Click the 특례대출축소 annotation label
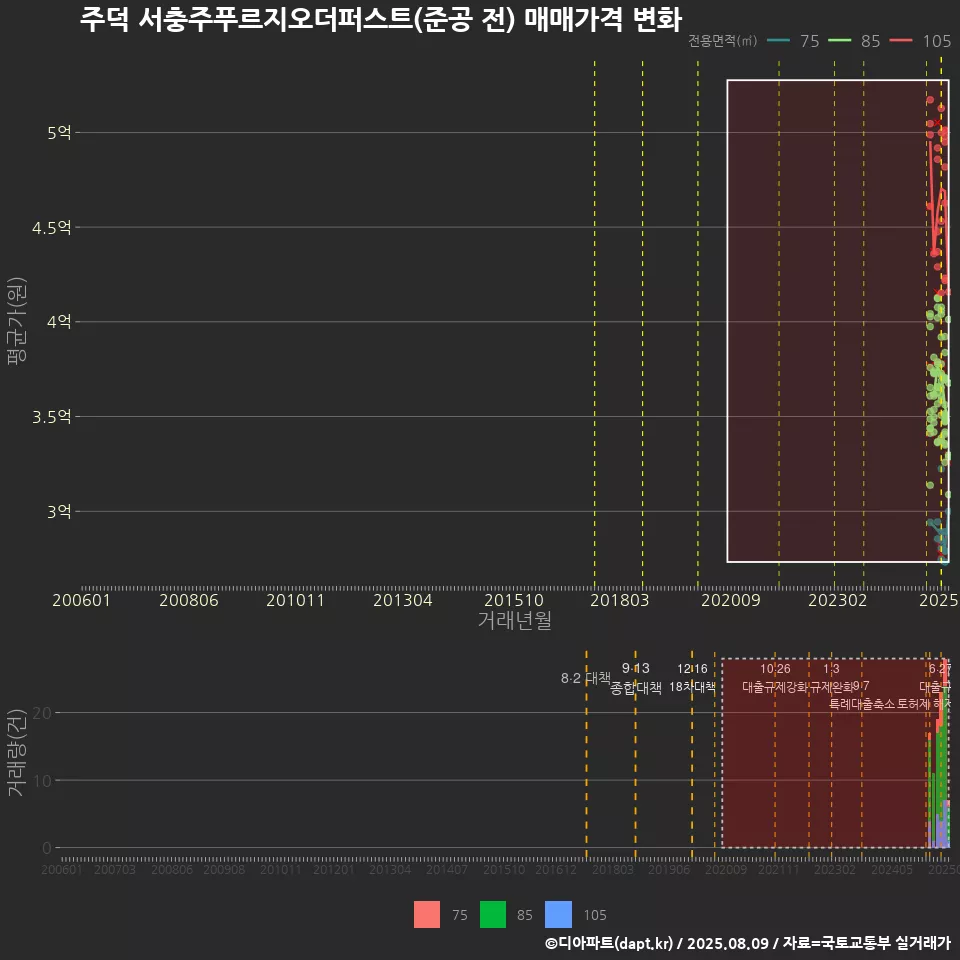Screen dimensions: 960x960 [862, 704]
